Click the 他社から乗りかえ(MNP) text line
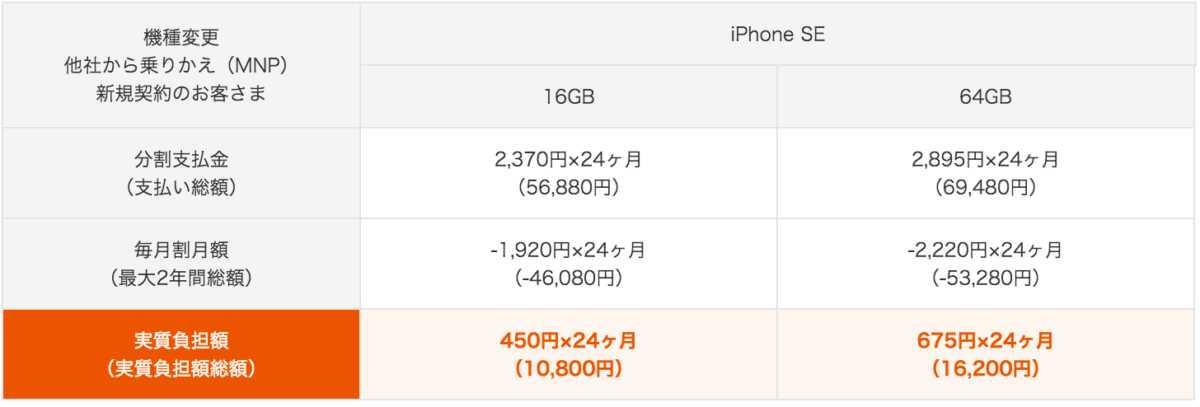 point(180,64)
